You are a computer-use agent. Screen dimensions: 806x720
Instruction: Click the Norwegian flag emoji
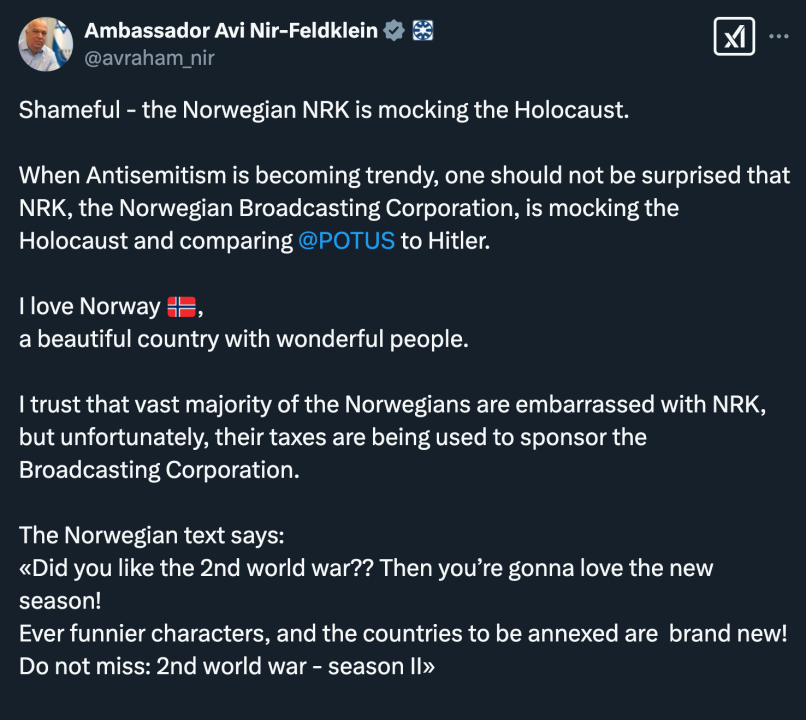pos(181,307)
